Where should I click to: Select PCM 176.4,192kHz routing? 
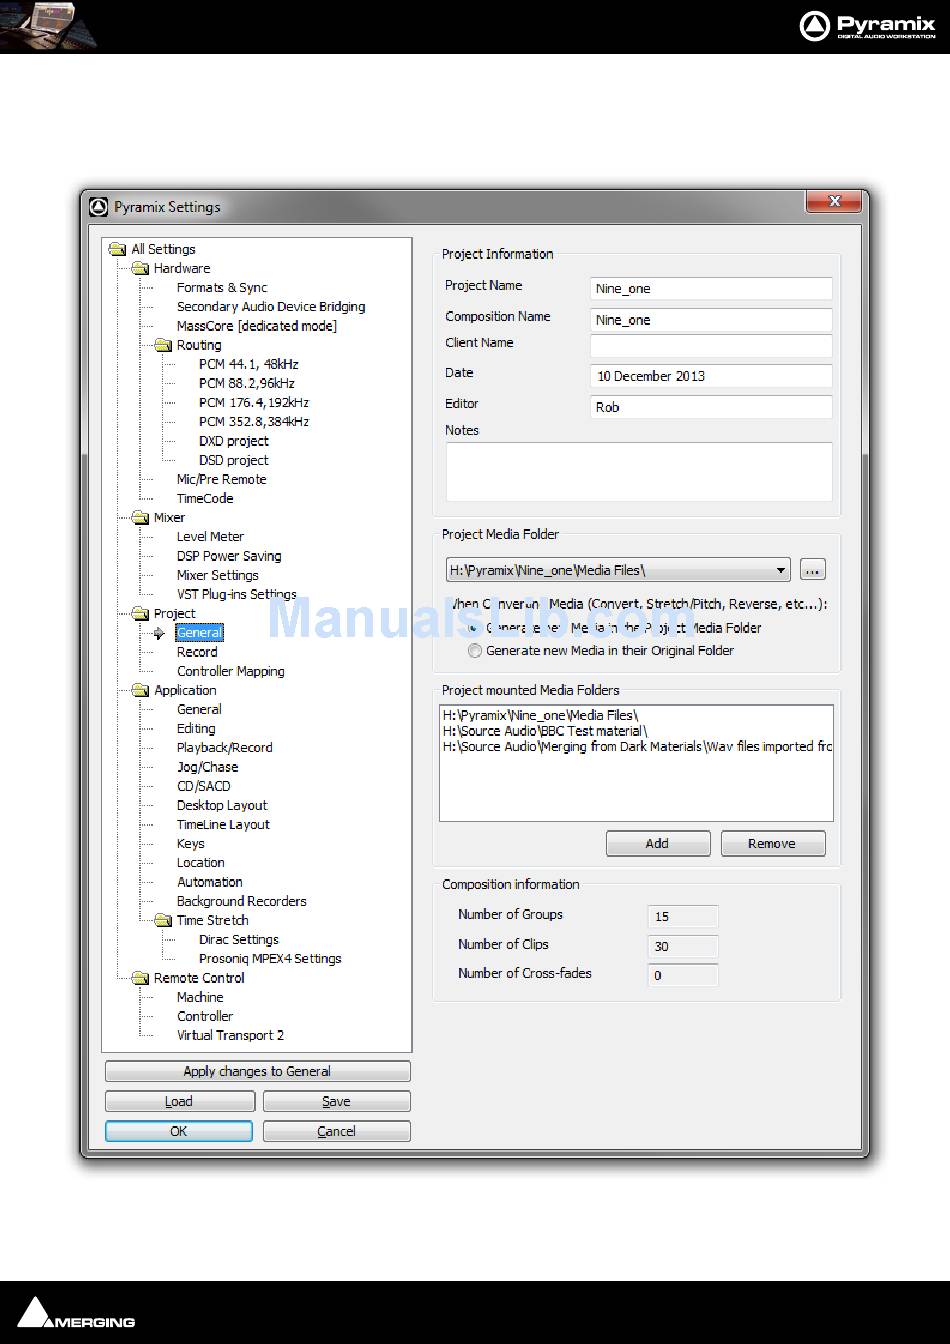[254, 402]
